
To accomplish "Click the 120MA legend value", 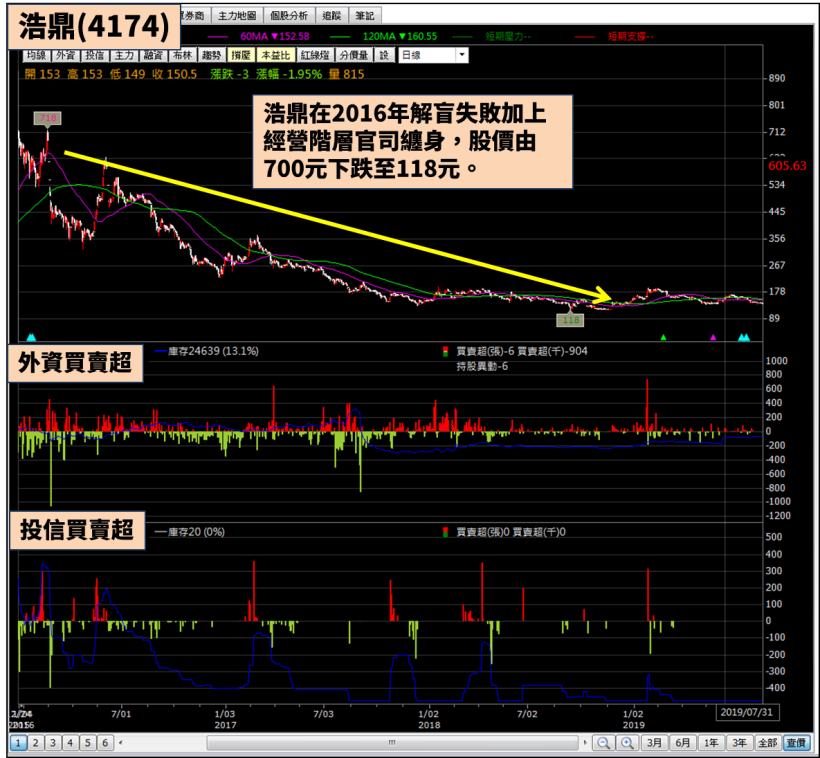I will pyautogui.click(x=400, y=36).
